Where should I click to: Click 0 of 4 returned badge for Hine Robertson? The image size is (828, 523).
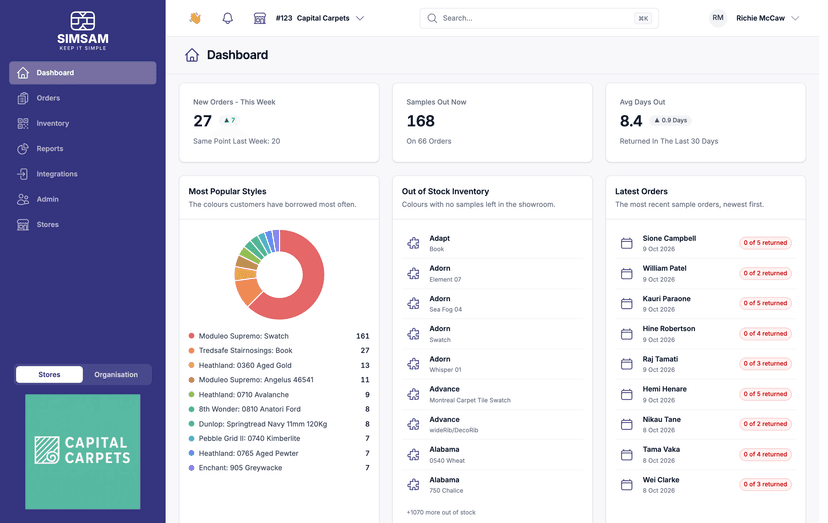pyautogui.click(x=765, y=333)
